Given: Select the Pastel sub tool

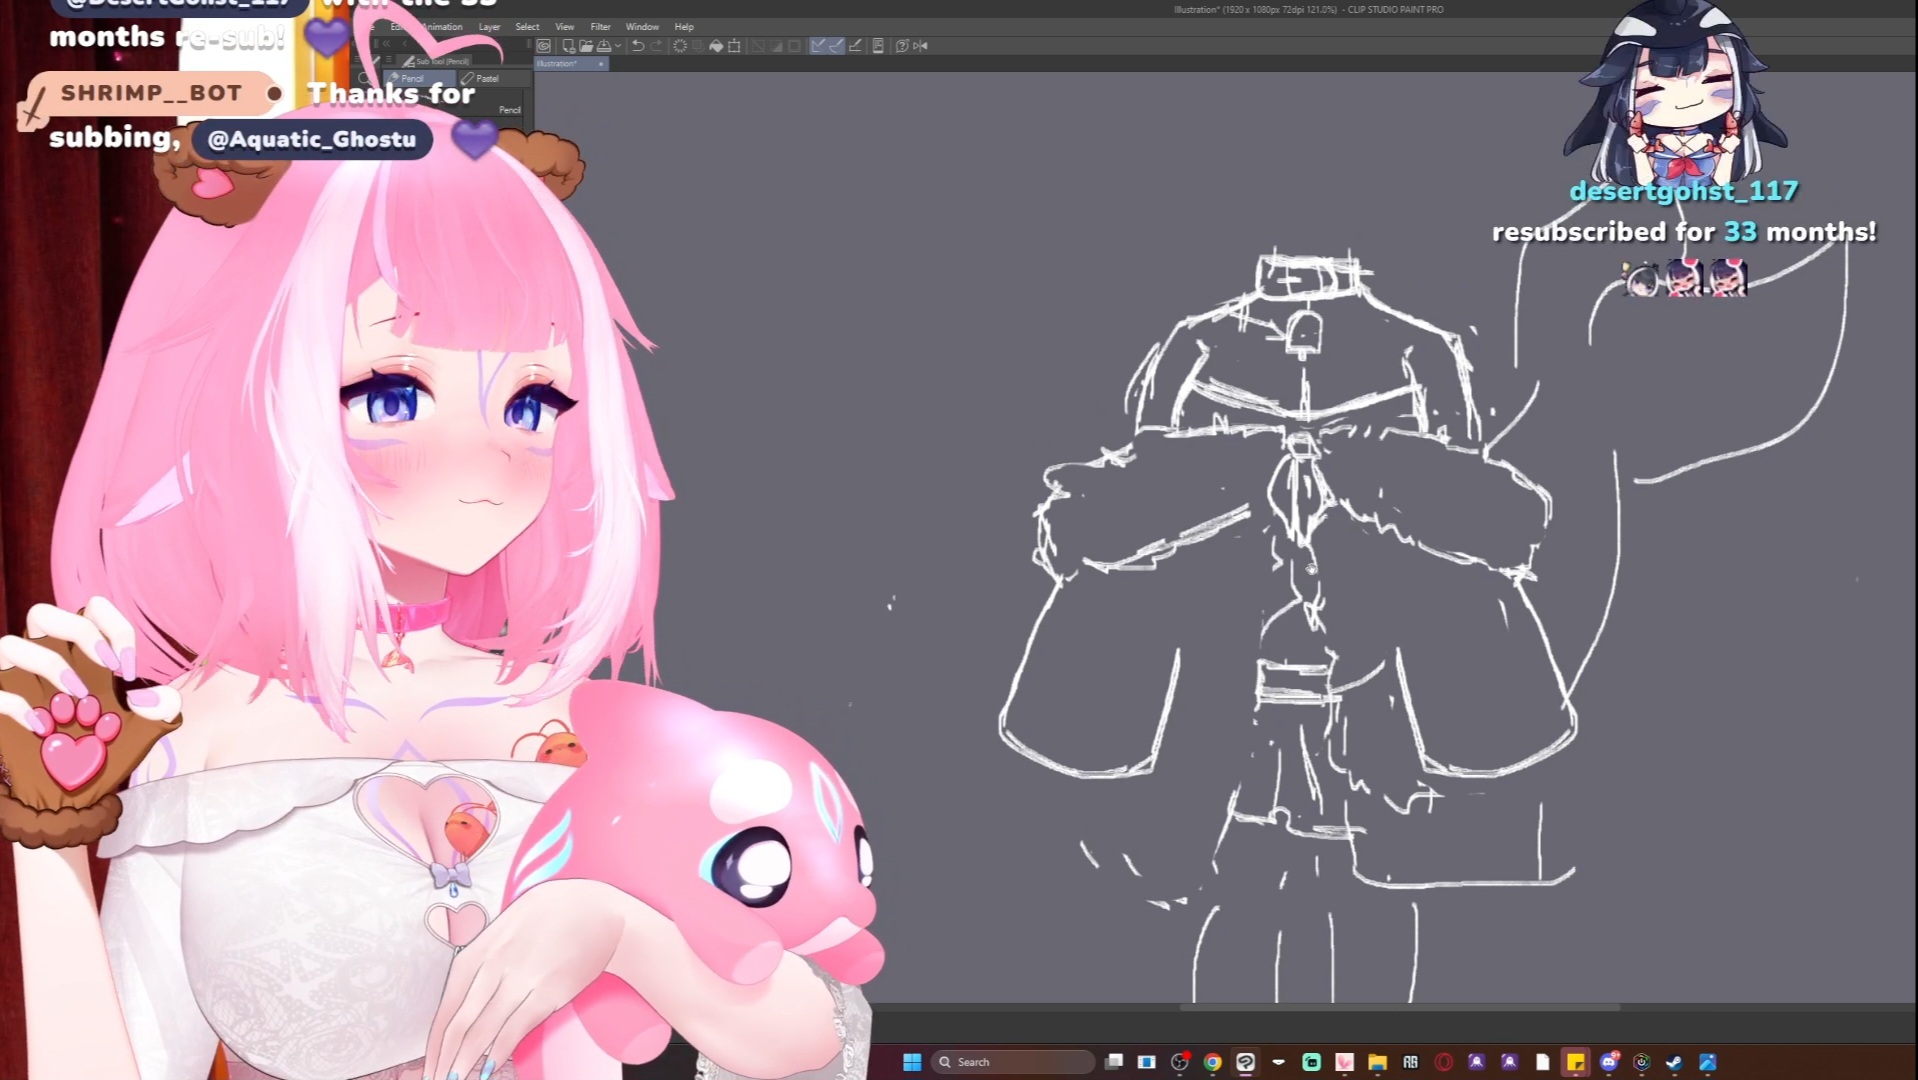Looking at the screenshot, I should point(486,78).
